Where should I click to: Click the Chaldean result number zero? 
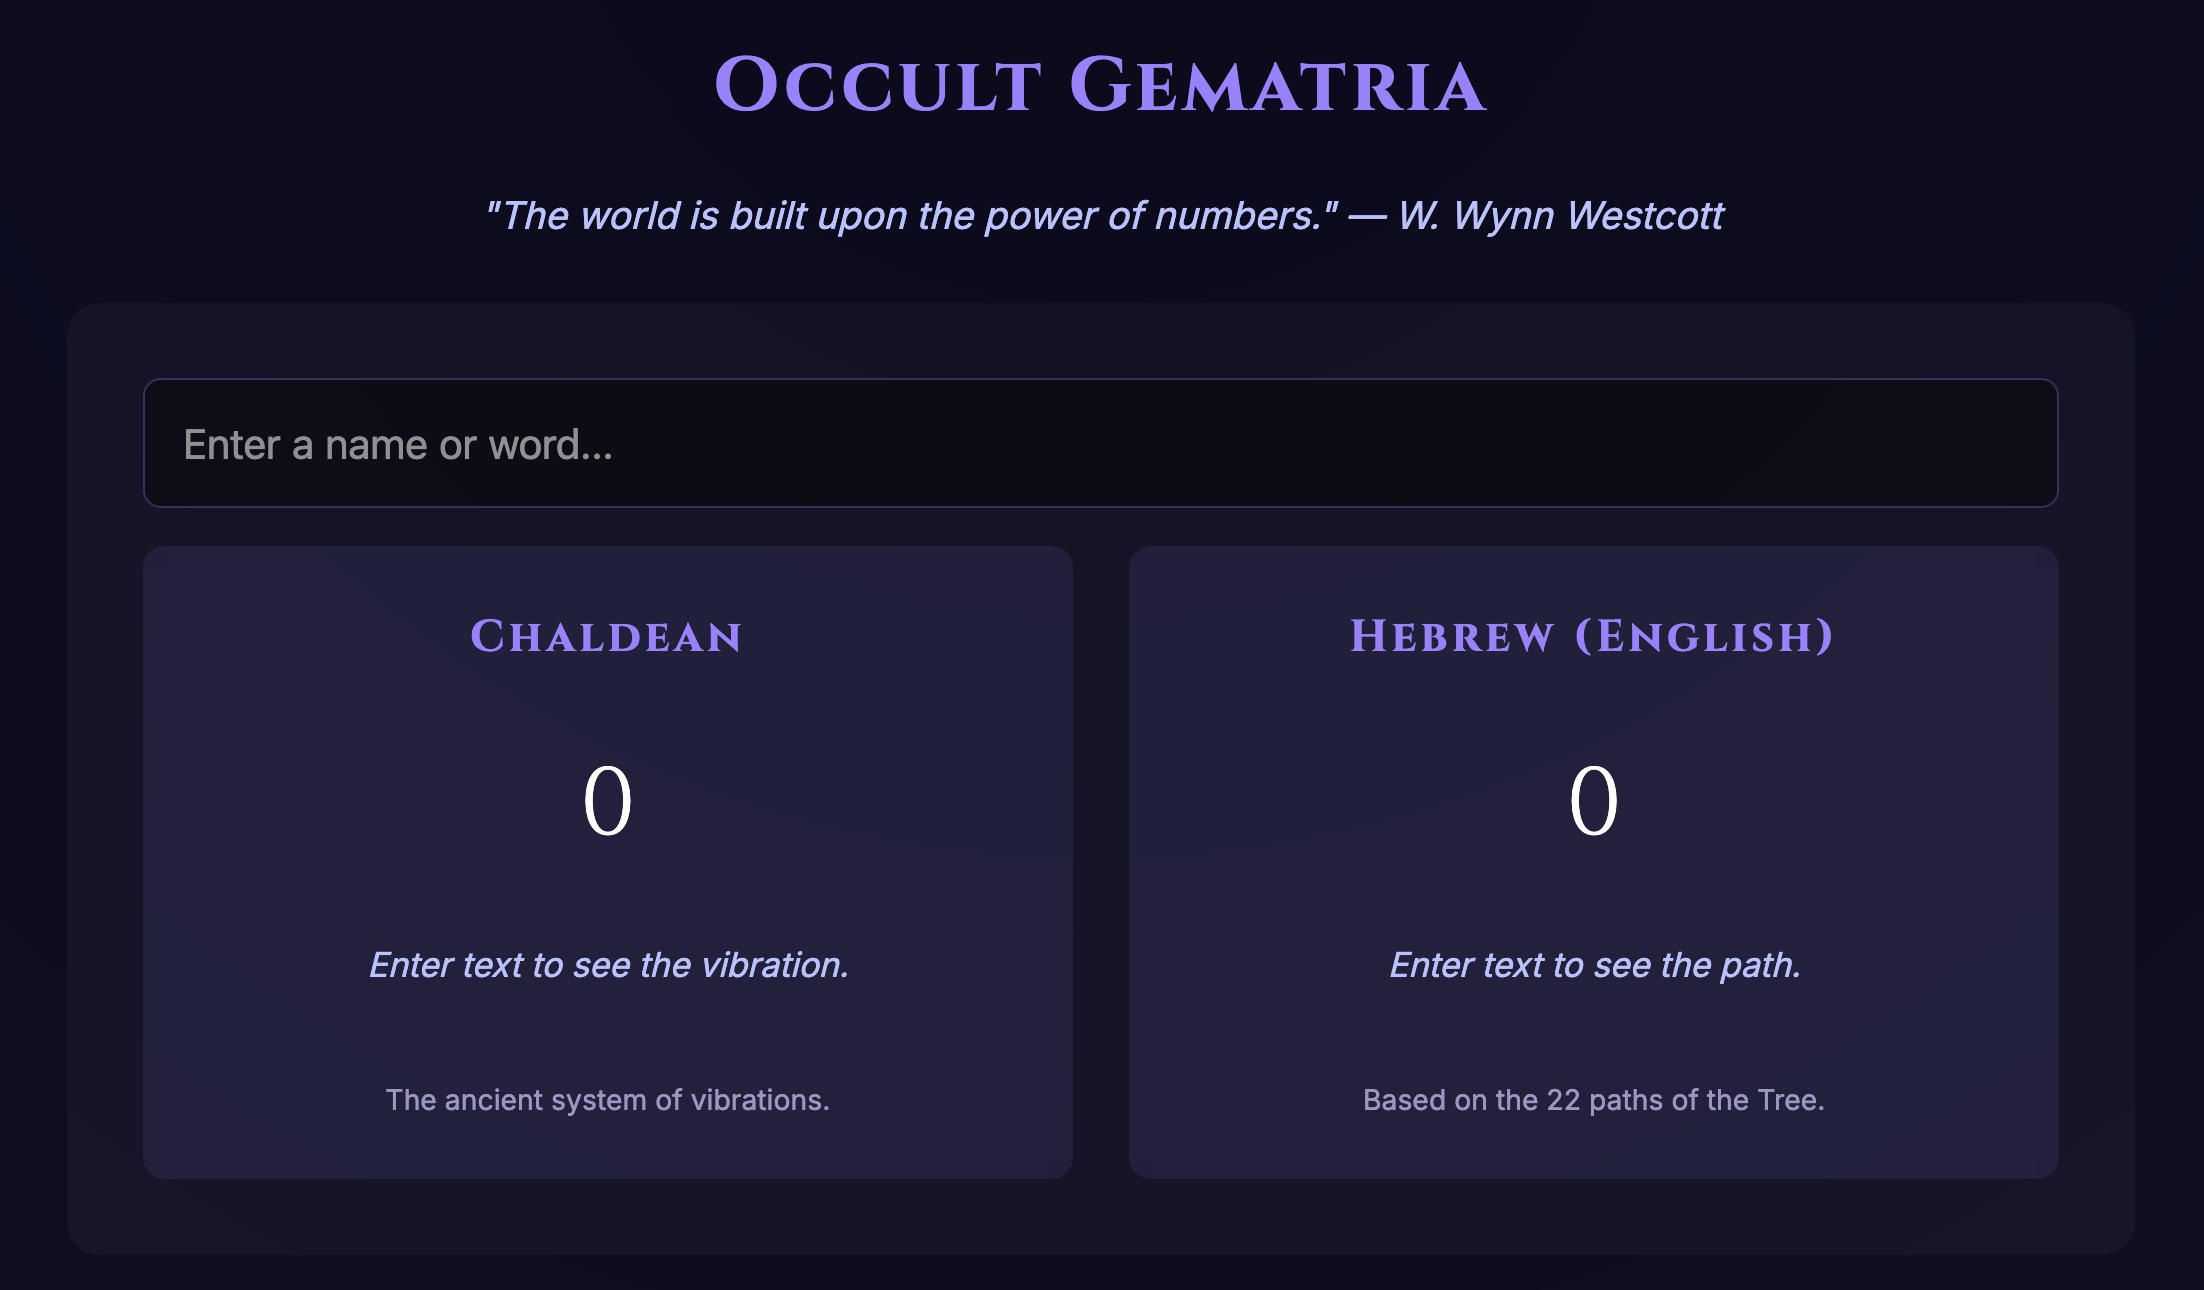click(x=608, y=800)
